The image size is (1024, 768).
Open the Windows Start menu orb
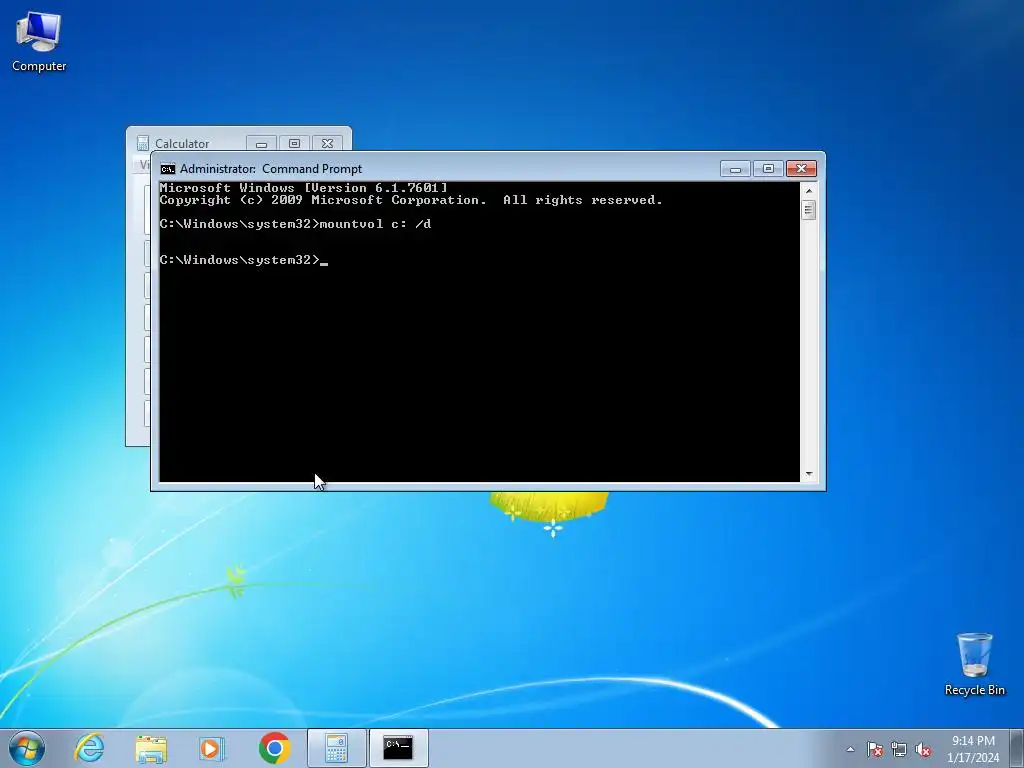click(27, 748)
